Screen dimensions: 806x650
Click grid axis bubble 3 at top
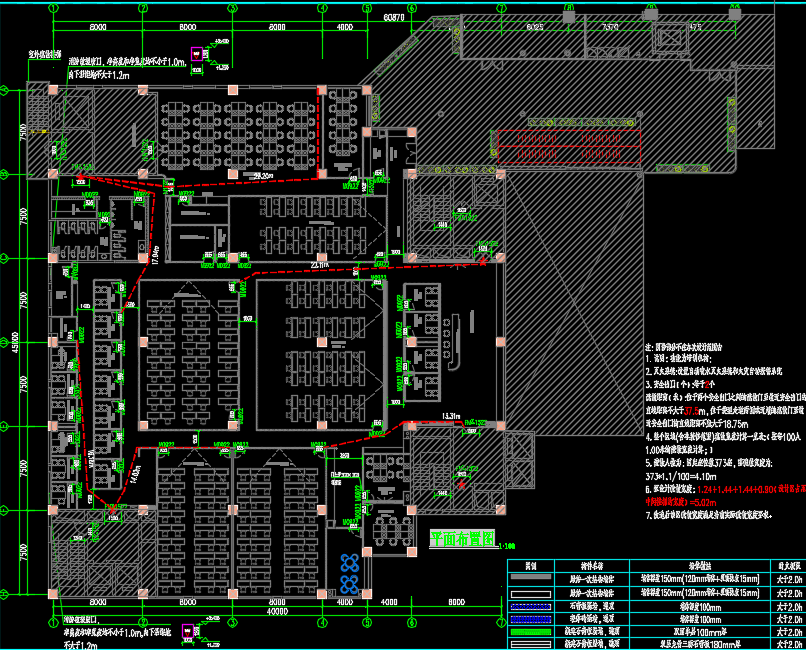(233, 7)
